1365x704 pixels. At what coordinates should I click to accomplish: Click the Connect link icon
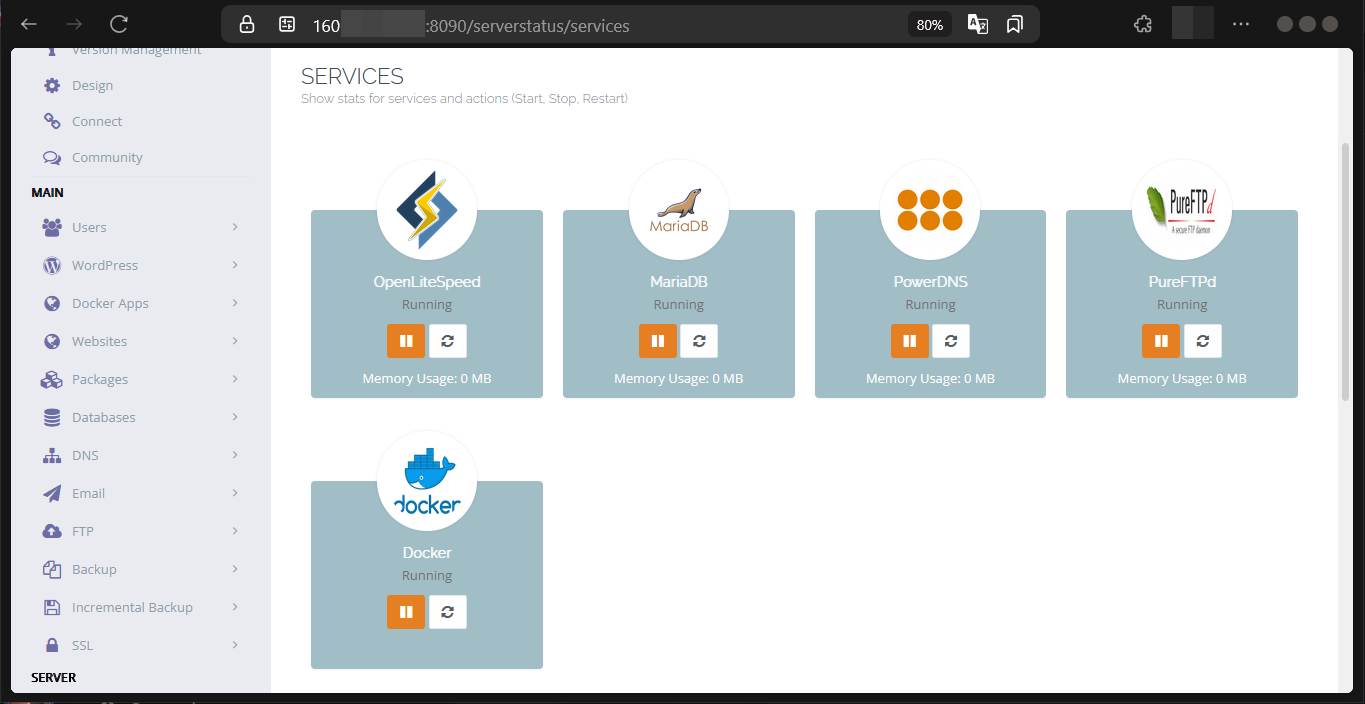[x=52, y=121]
